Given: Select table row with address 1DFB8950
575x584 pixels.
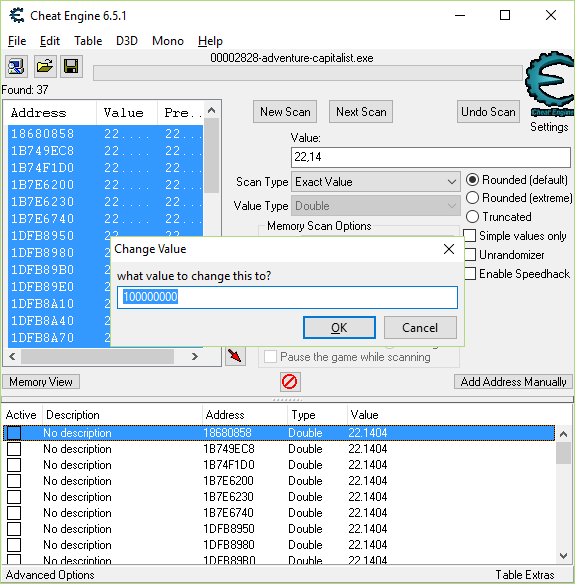Looking at the screenshot, I should coord(279,529).
